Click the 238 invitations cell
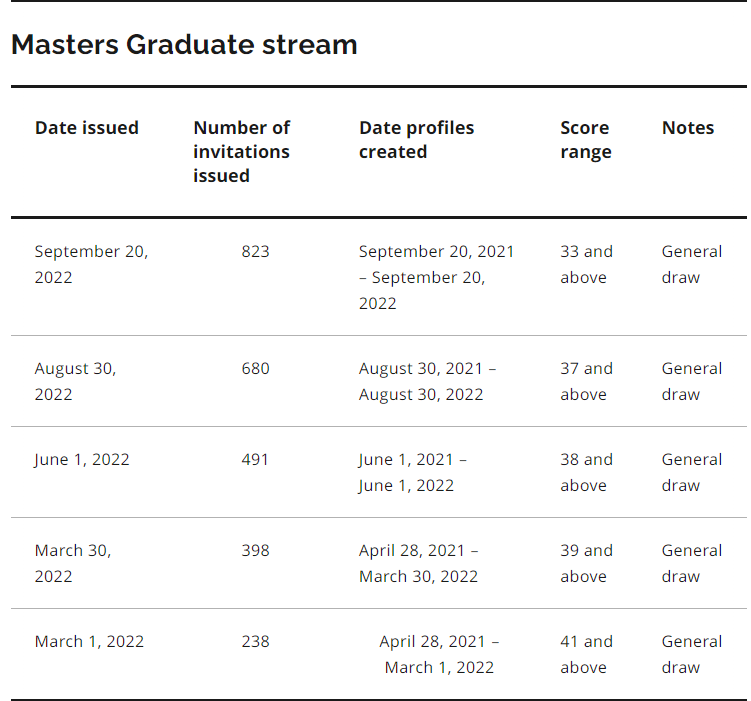The height and width of the screenshot is (701, 751). 255,641
